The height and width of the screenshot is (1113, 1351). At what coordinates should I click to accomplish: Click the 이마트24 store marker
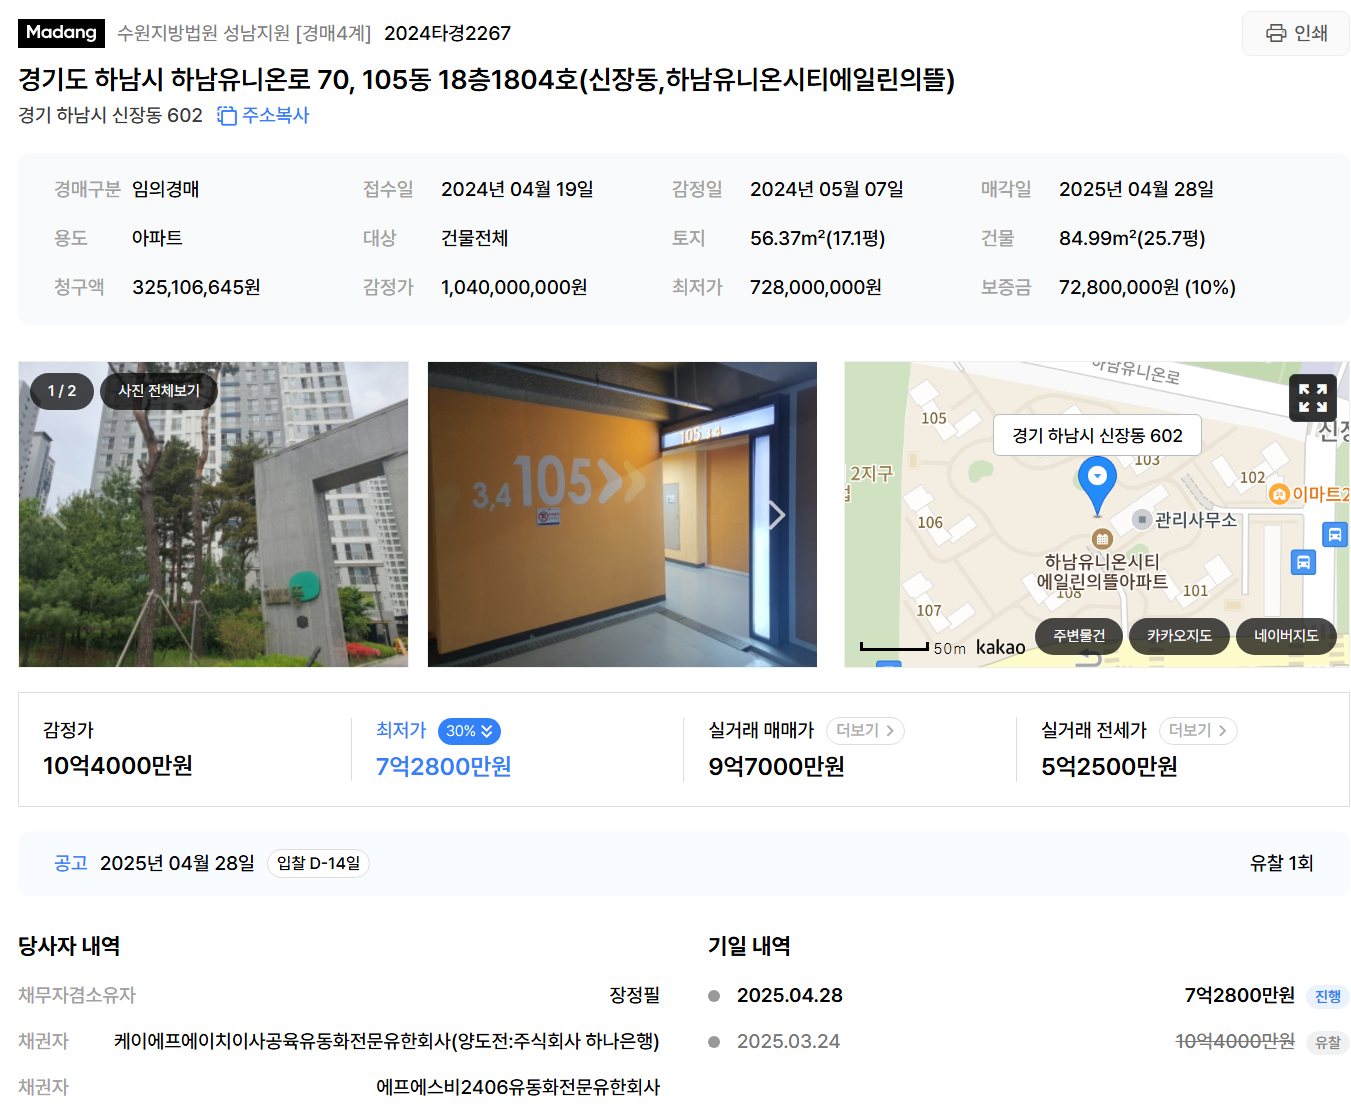[1308, 494]
